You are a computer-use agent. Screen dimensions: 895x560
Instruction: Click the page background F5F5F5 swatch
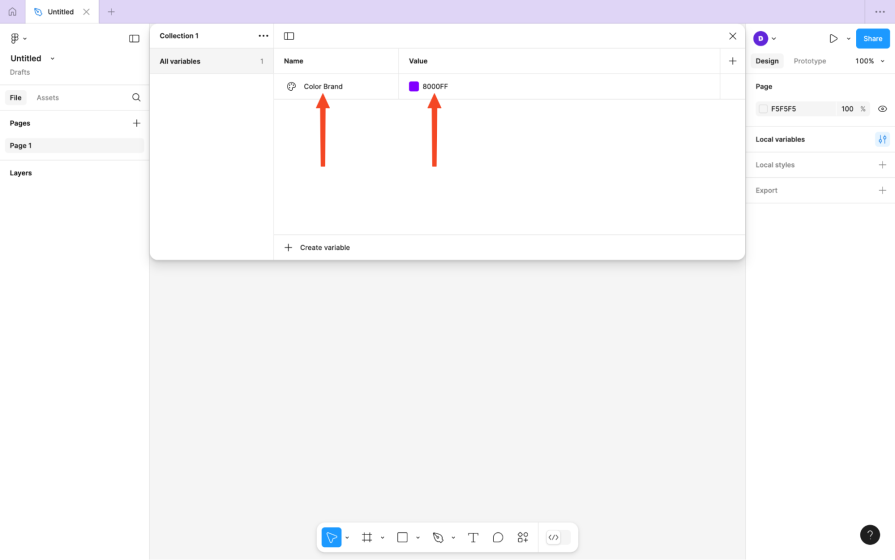763,109
